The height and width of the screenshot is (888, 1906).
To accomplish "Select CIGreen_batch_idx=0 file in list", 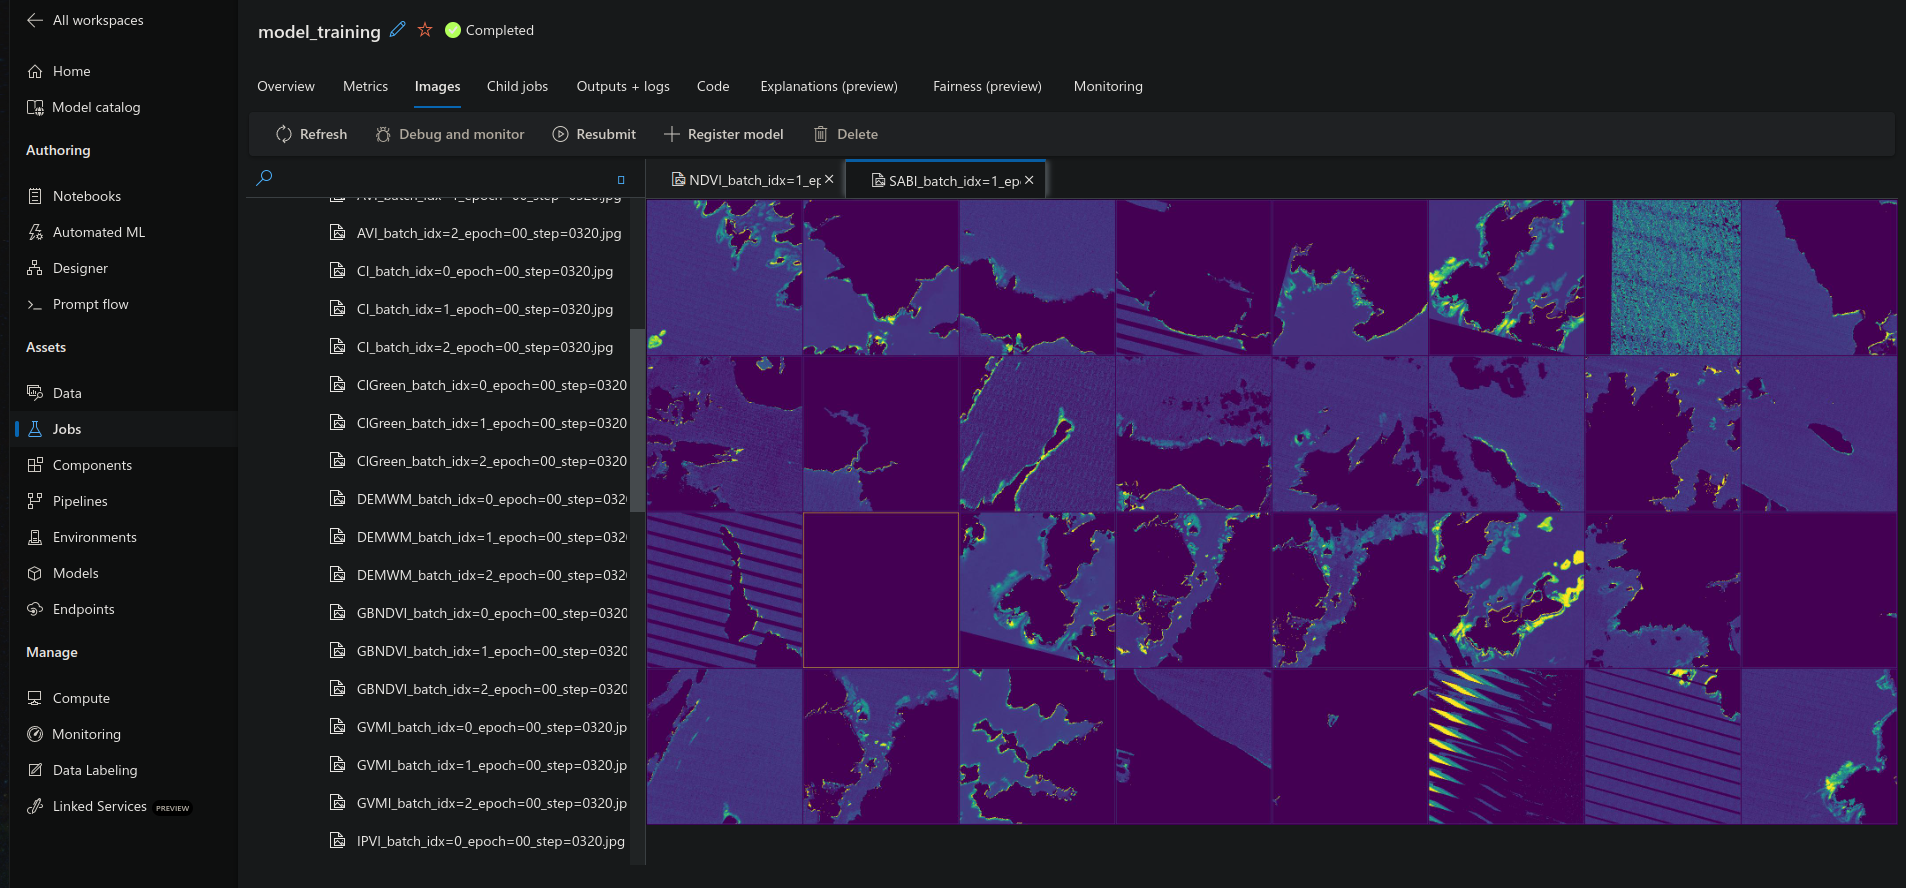I will pyautogui.click(x=478, y=385).
